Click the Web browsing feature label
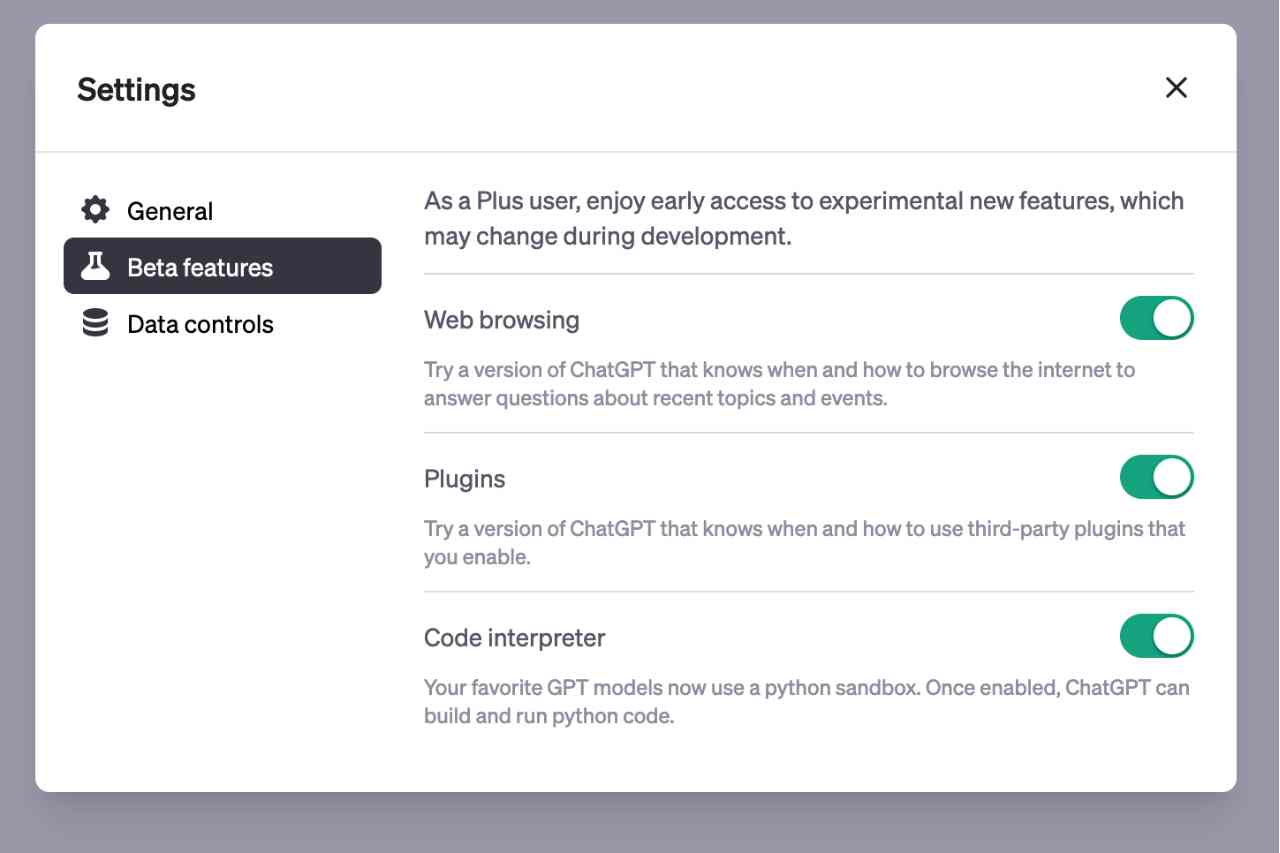 [x=501, y=319]
